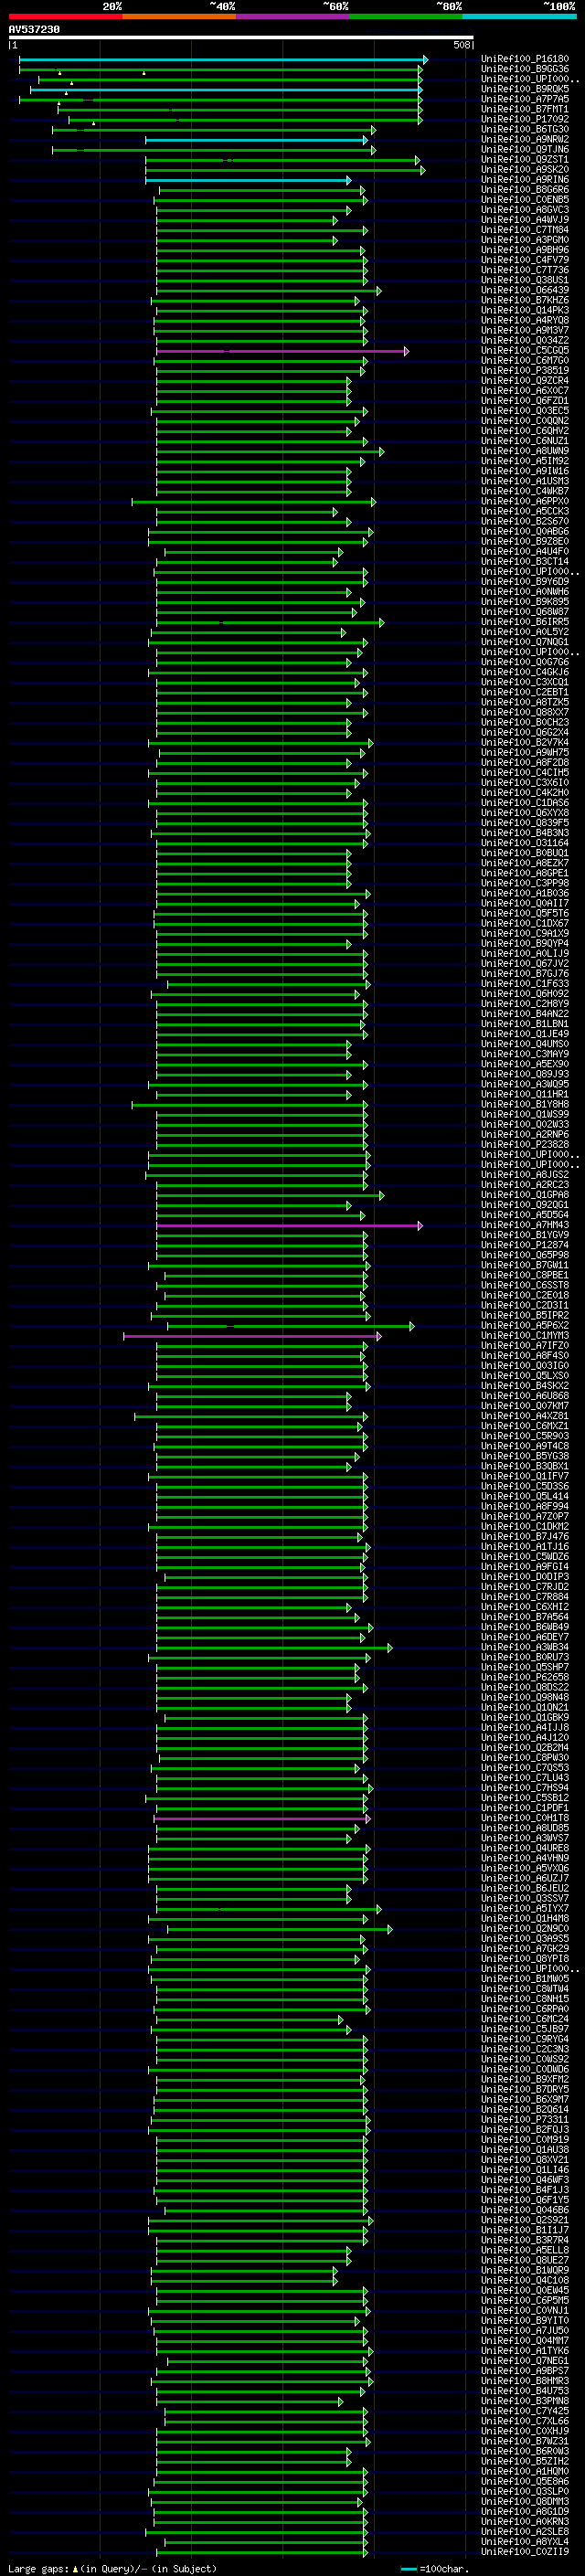Open hit UniRef100_P17092

tap(524, 119)
